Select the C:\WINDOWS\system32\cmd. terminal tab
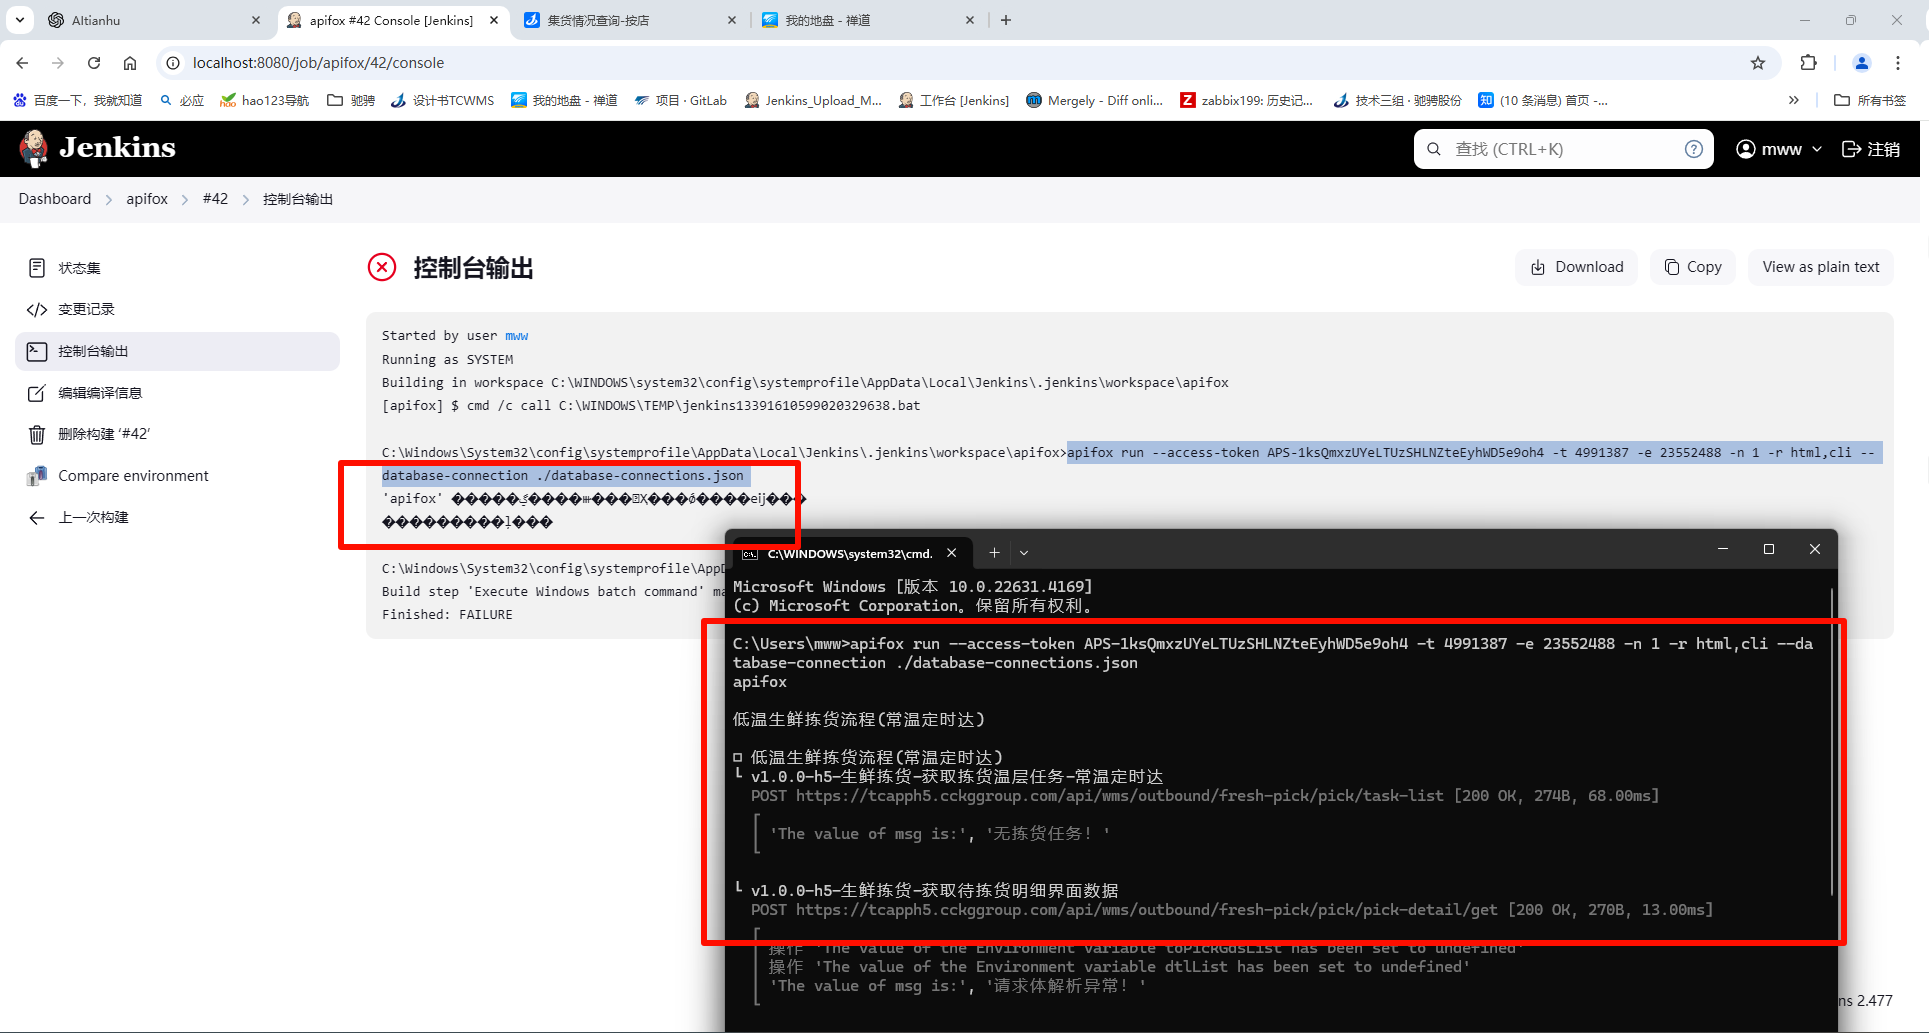This screenshot has height=1033, width=1929. pos(850,553)
